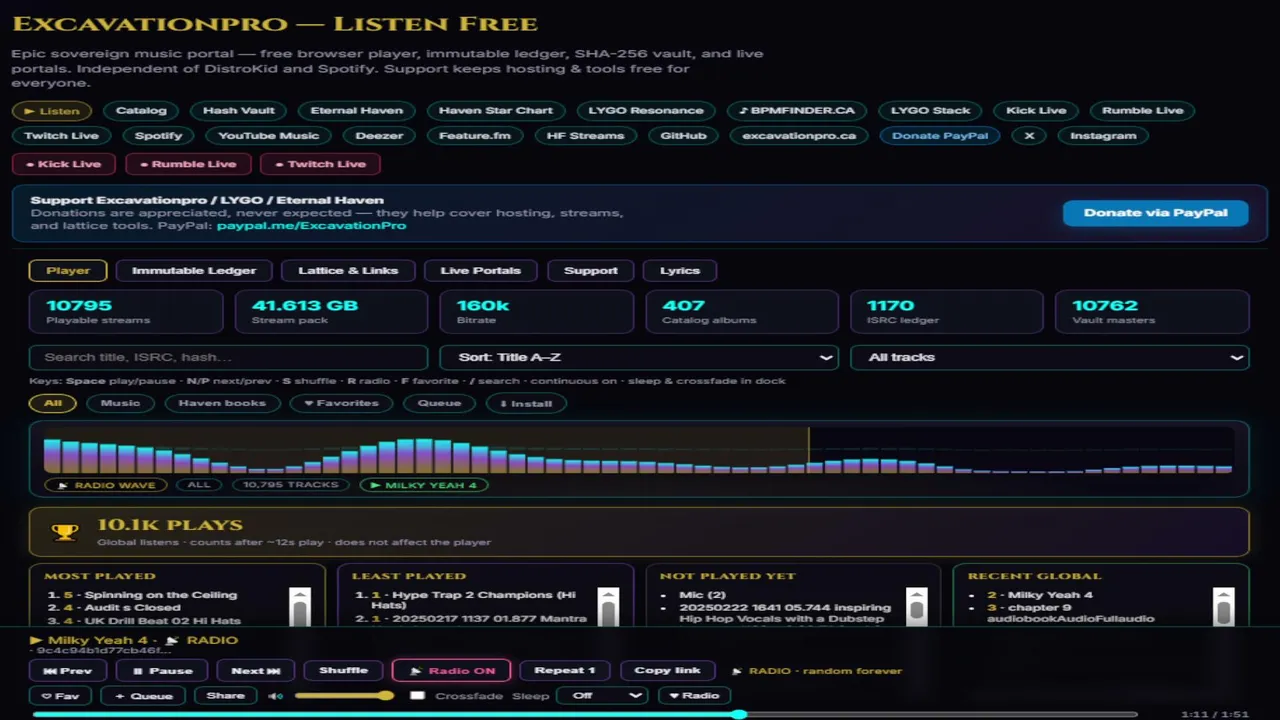Filter the list to Haven books
The width and height of the screenshot is (1280, 720).
pos(222,404)
